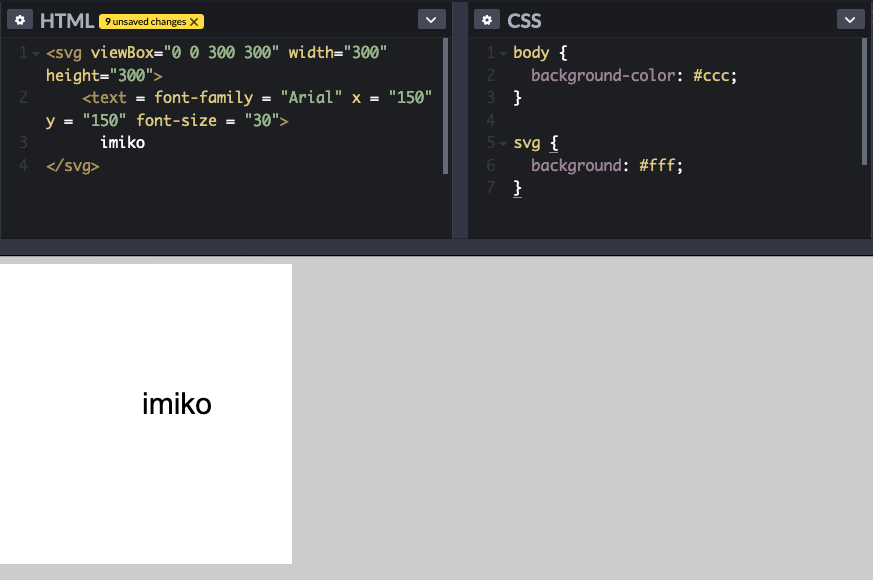The height and width of the screenshot is (580, 873).
Task: Open HTML editor settings gear
Action: 20,20
